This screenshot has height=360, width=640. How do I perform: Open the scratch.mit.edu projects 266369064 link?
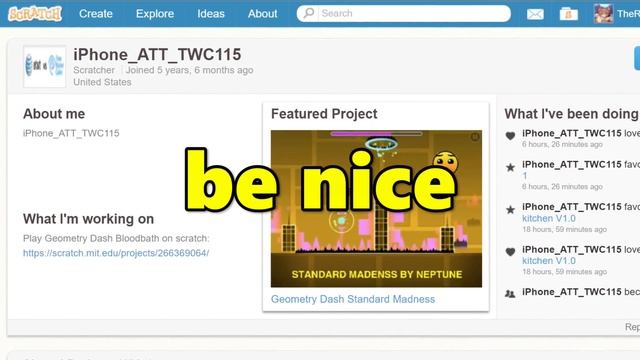tap(116, 253)
